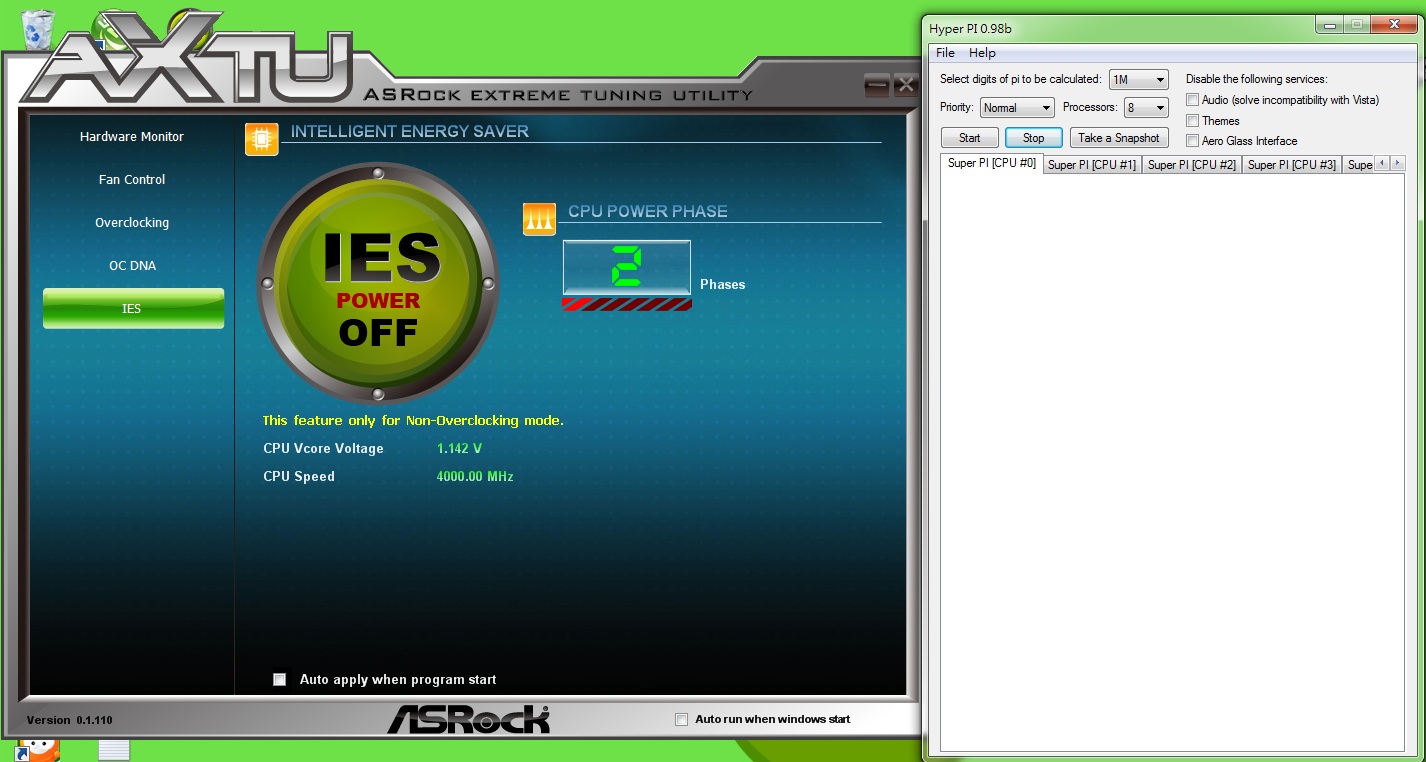Screen dimensions: 1426x762
Task: Click the ASRock logo at bottom
Action: (x=469, y=719)
